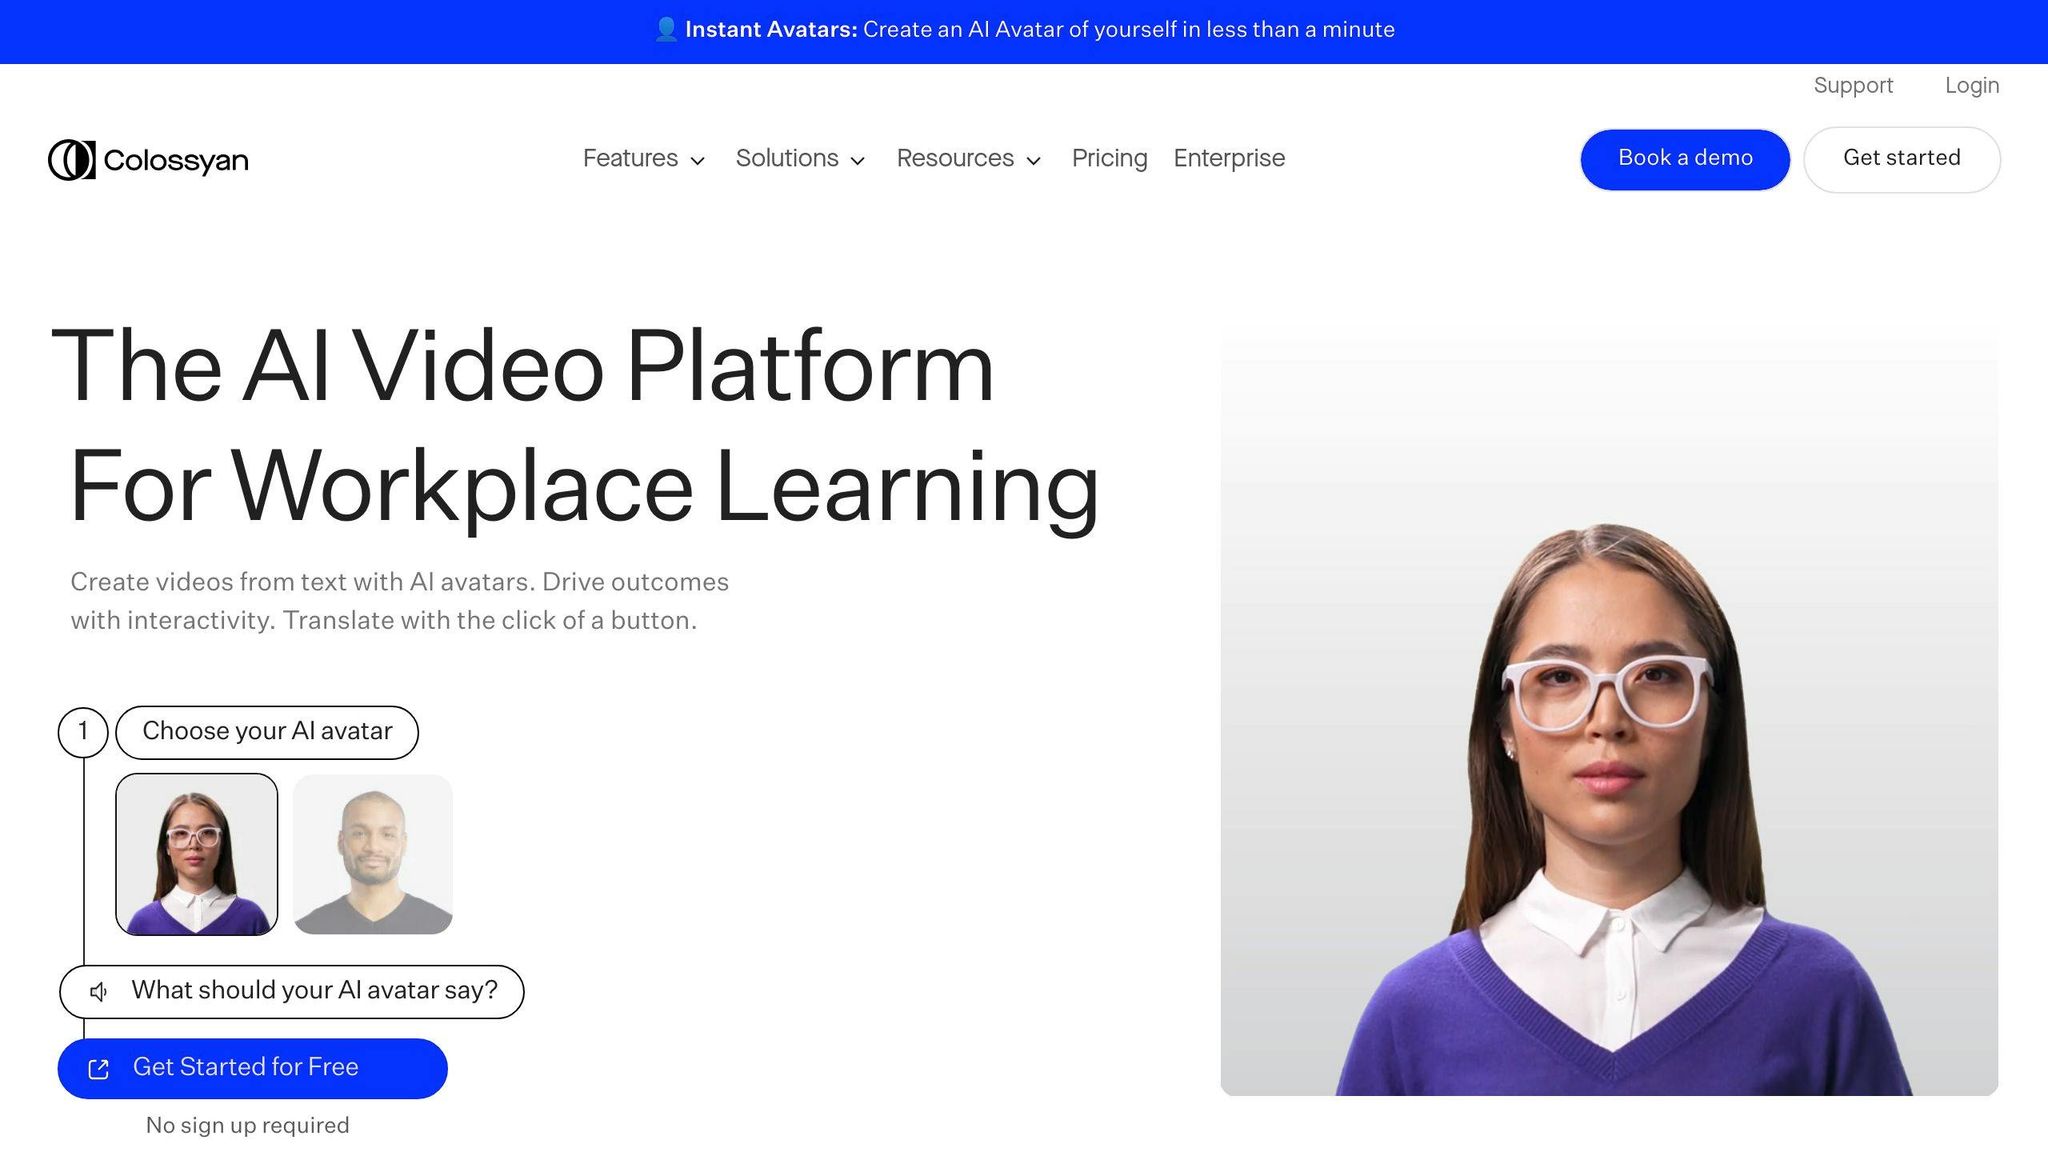This screenshot has height=1152, width=2048.
Task: Click the 'Choose your AI avatar' step label
Action: 267,732
